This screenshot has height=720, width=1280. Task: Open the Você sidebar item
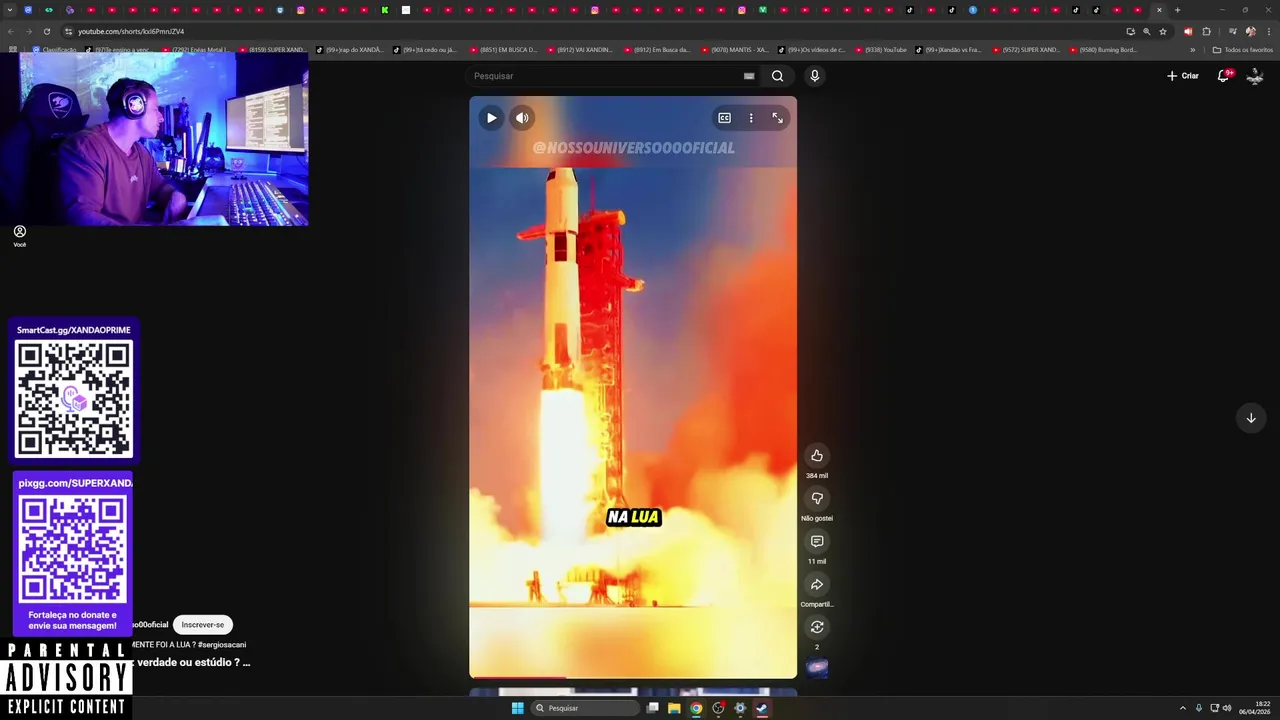[19, 236]
